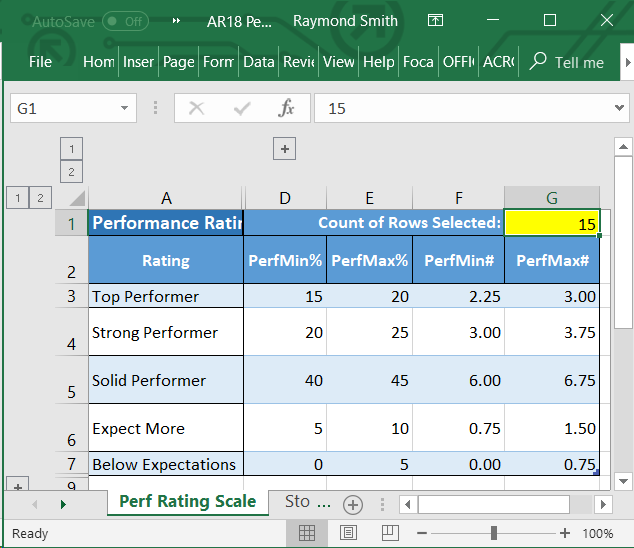Select the 6.75 PerfMax# cell
This screenshot has height=548, width=634.
(552, 380)
